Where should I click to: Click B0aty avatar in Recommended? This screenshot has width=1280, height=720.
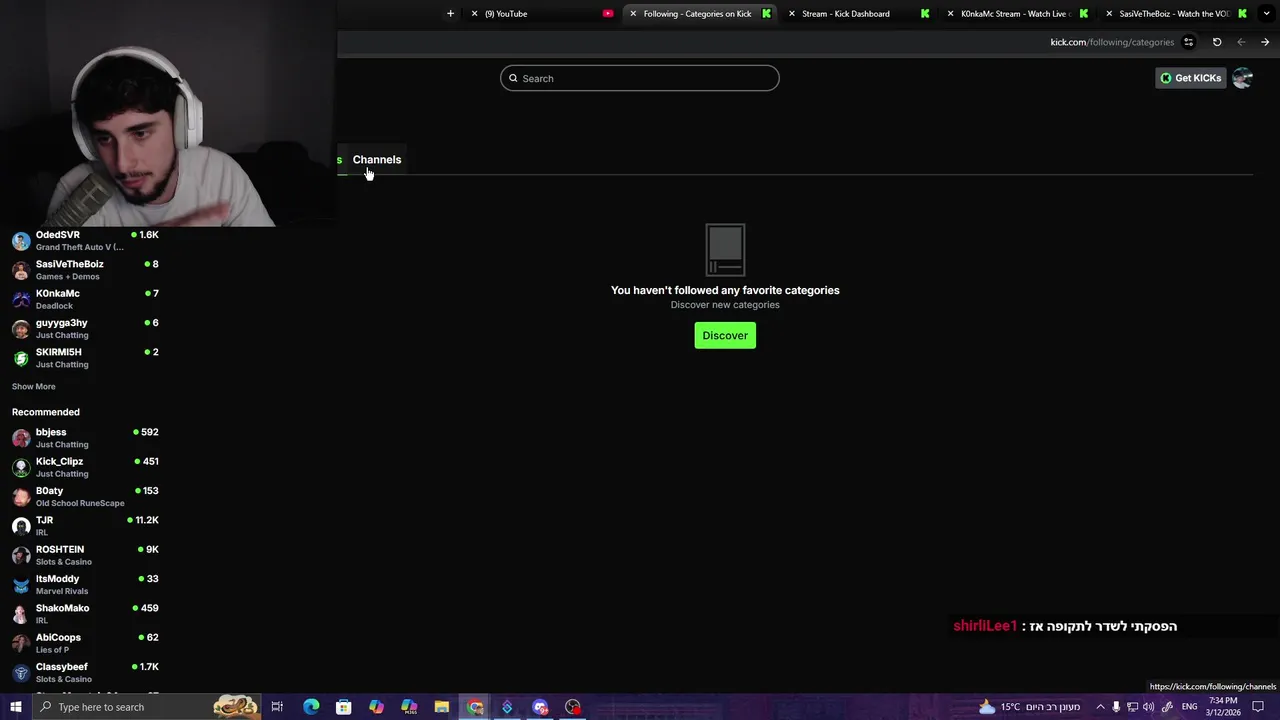point(21,497)
